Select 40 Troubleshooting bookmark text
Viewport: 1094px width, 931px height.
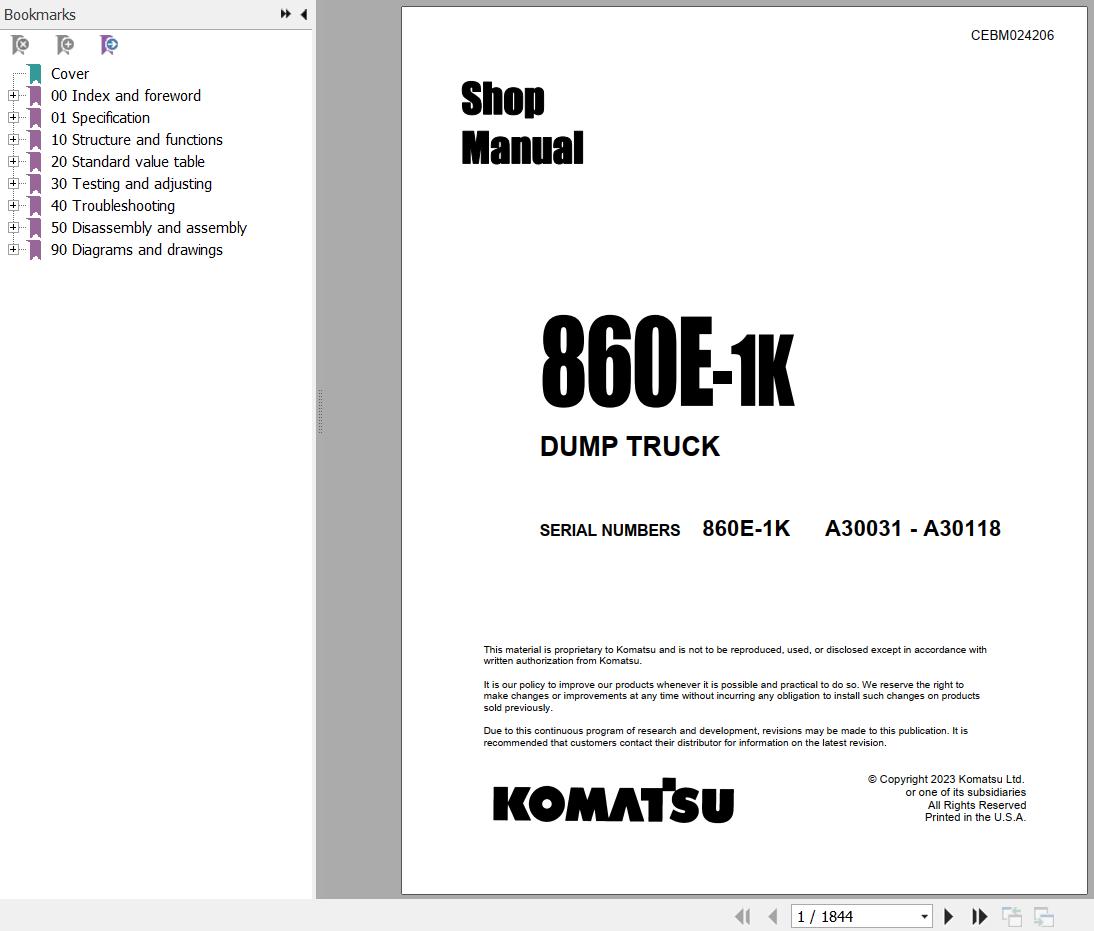tap(113, 205)
